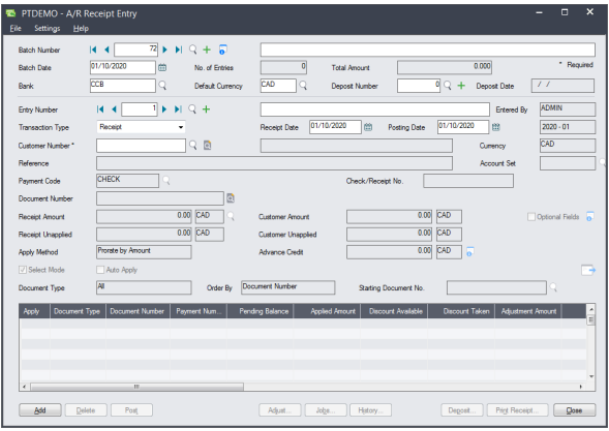Open Customer Number finder magnifier
Screen dimensions: 609x431
coord(193,145)
